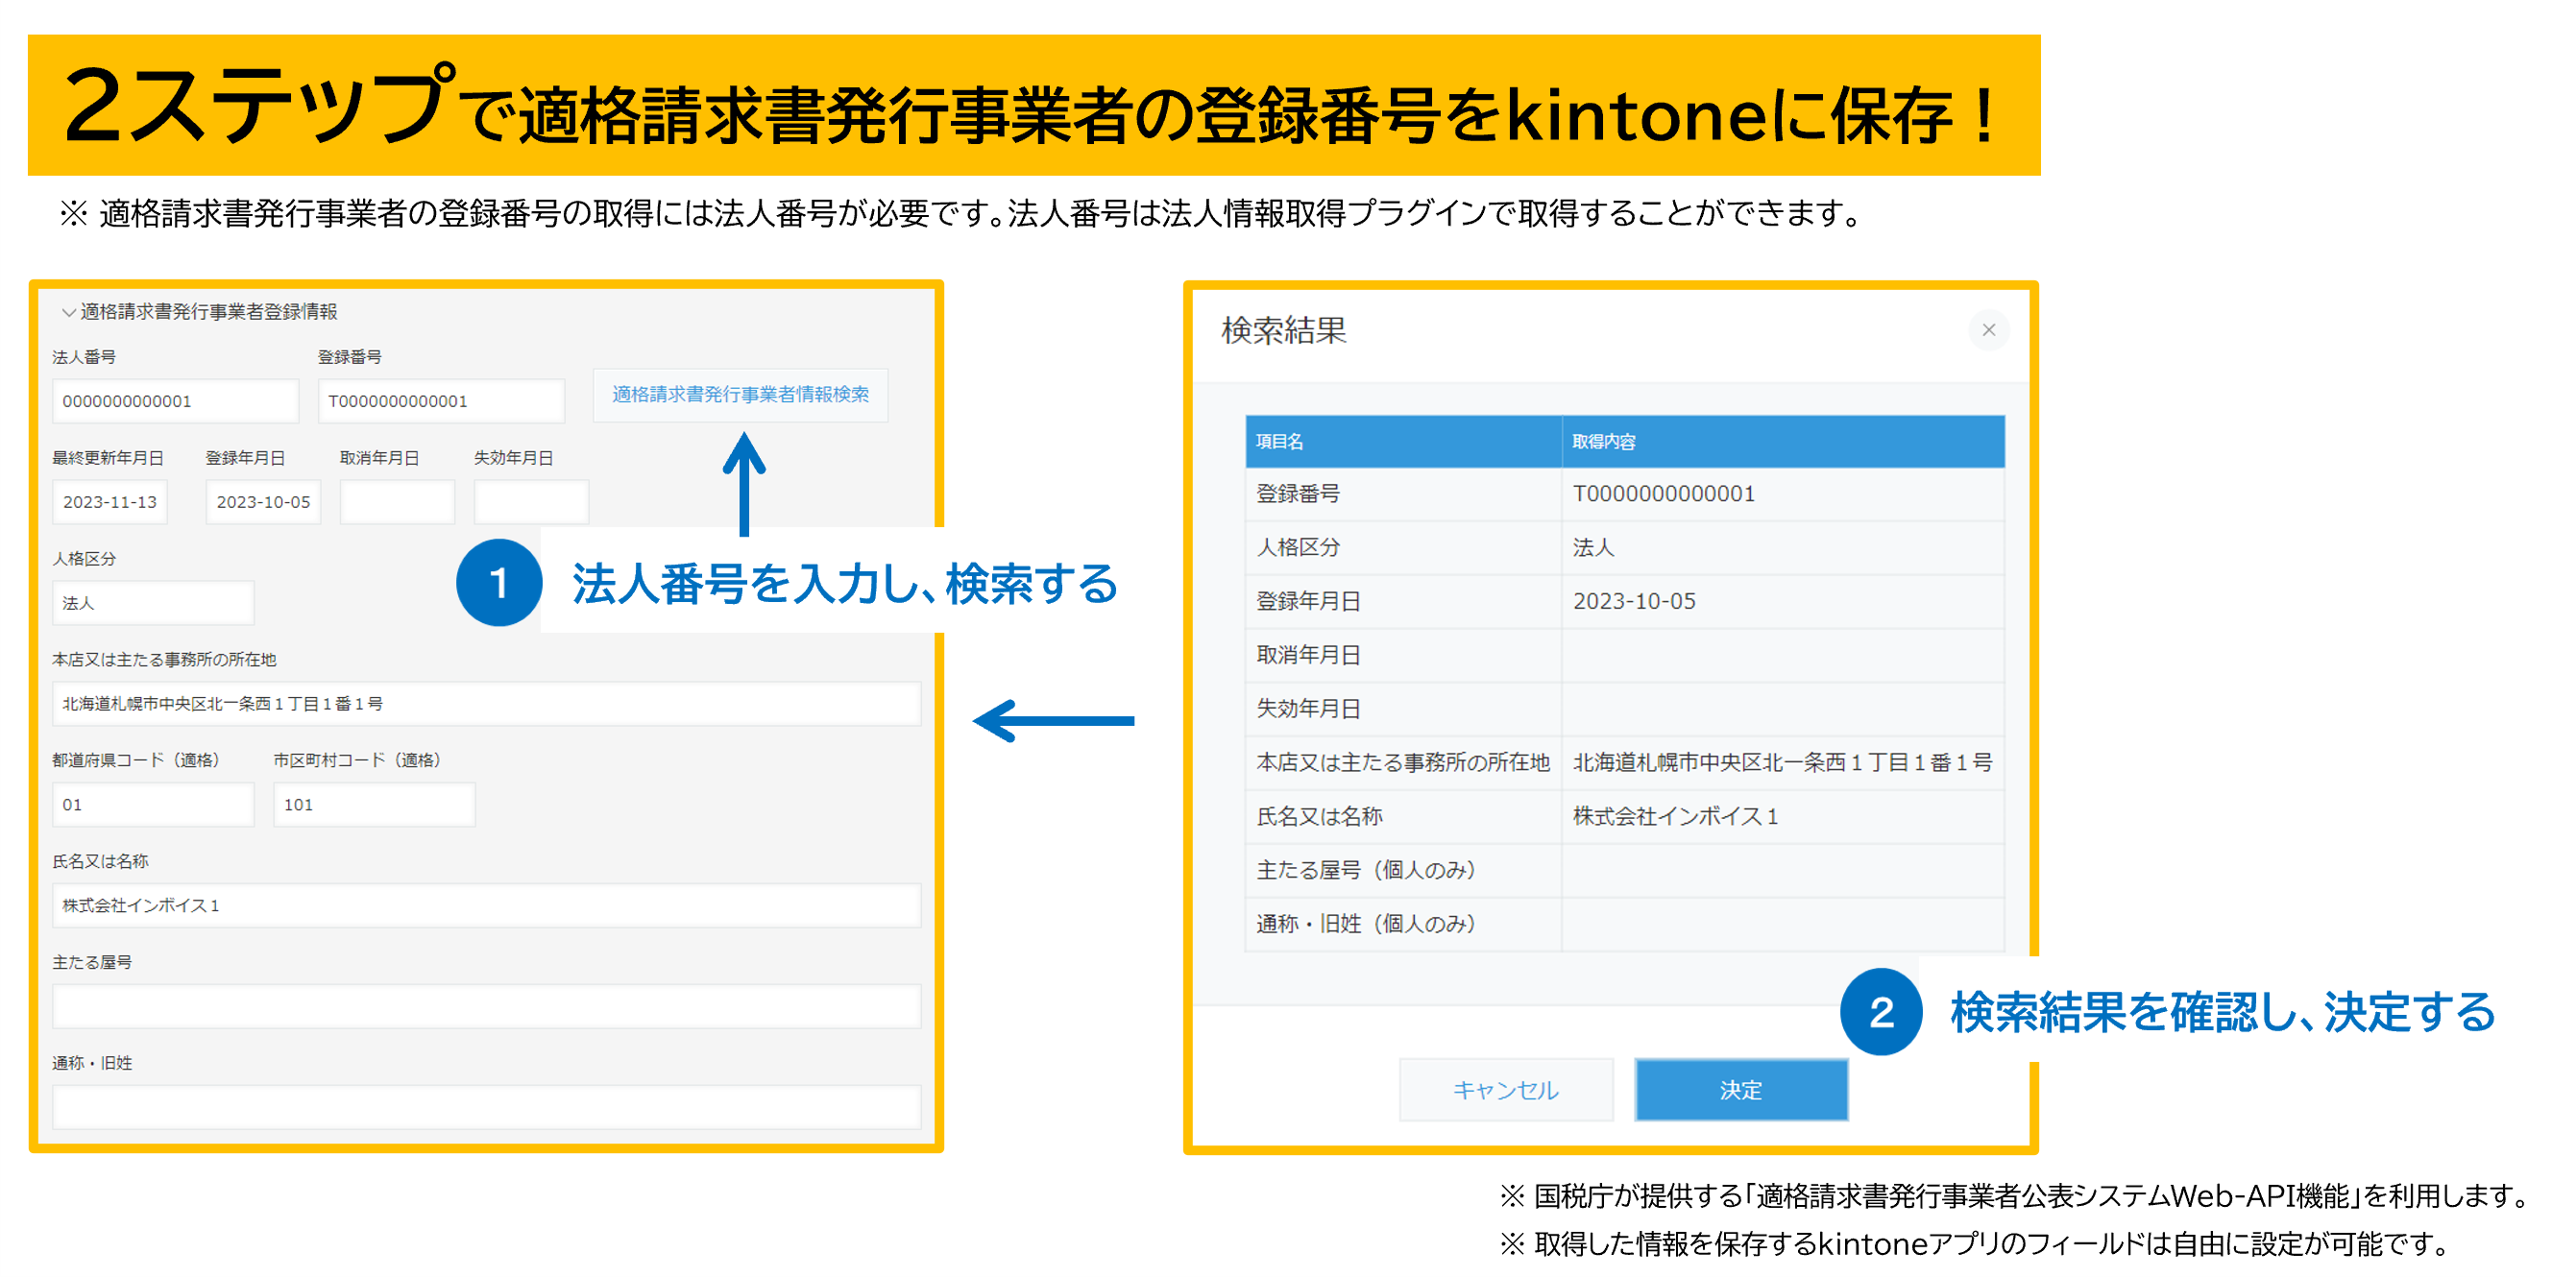Viewport: 2576px width, 1277px height.
Task: Click the empty 主たる屋号 input field
Action: click(486, 1007)
